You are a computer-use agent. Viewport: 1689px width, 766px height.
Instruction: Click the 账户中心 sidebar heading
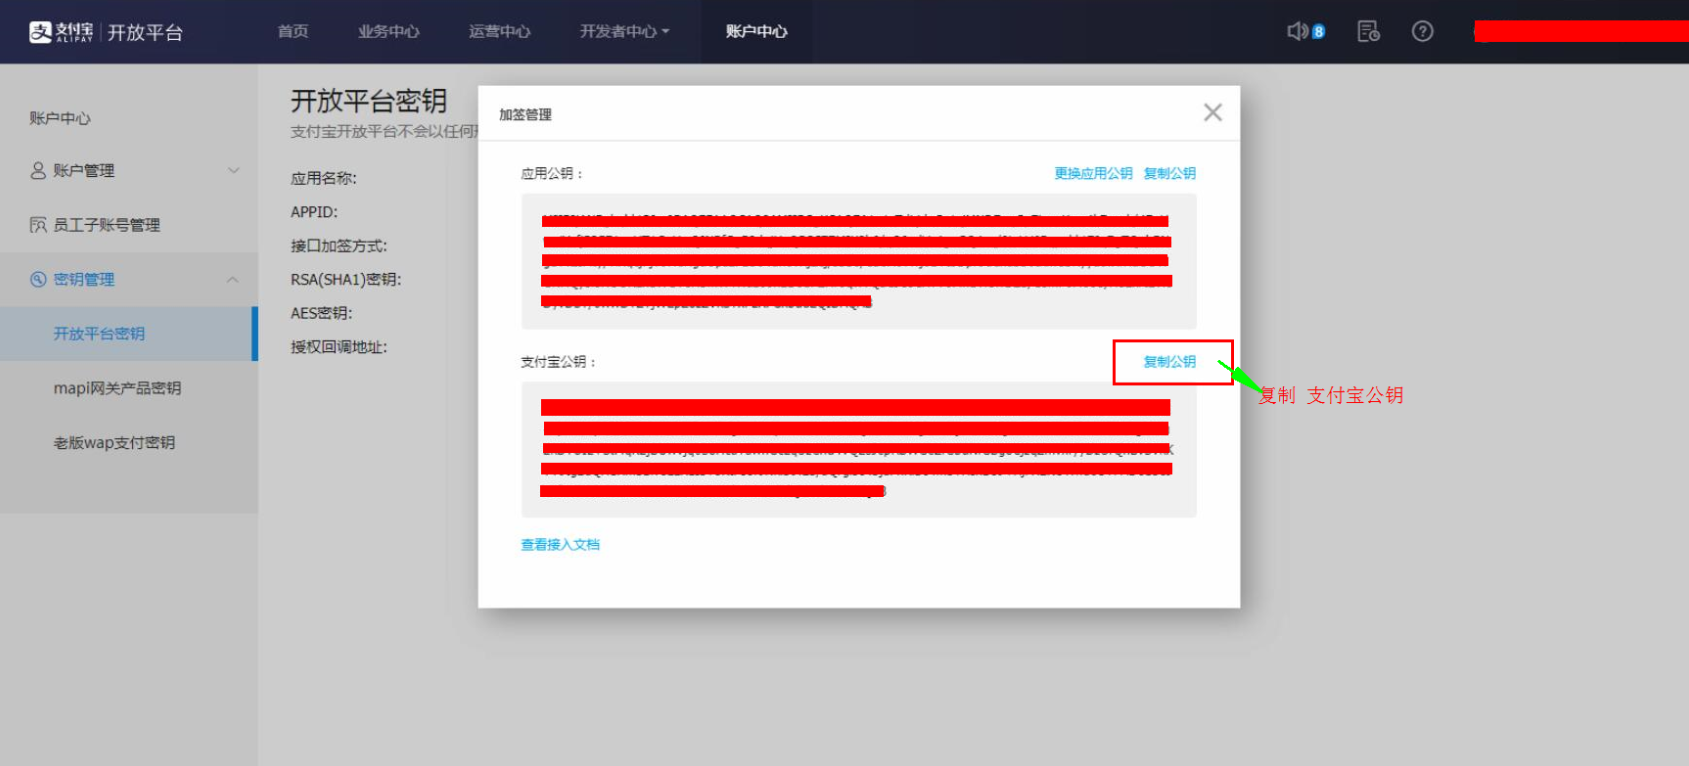tap(60, 118)
